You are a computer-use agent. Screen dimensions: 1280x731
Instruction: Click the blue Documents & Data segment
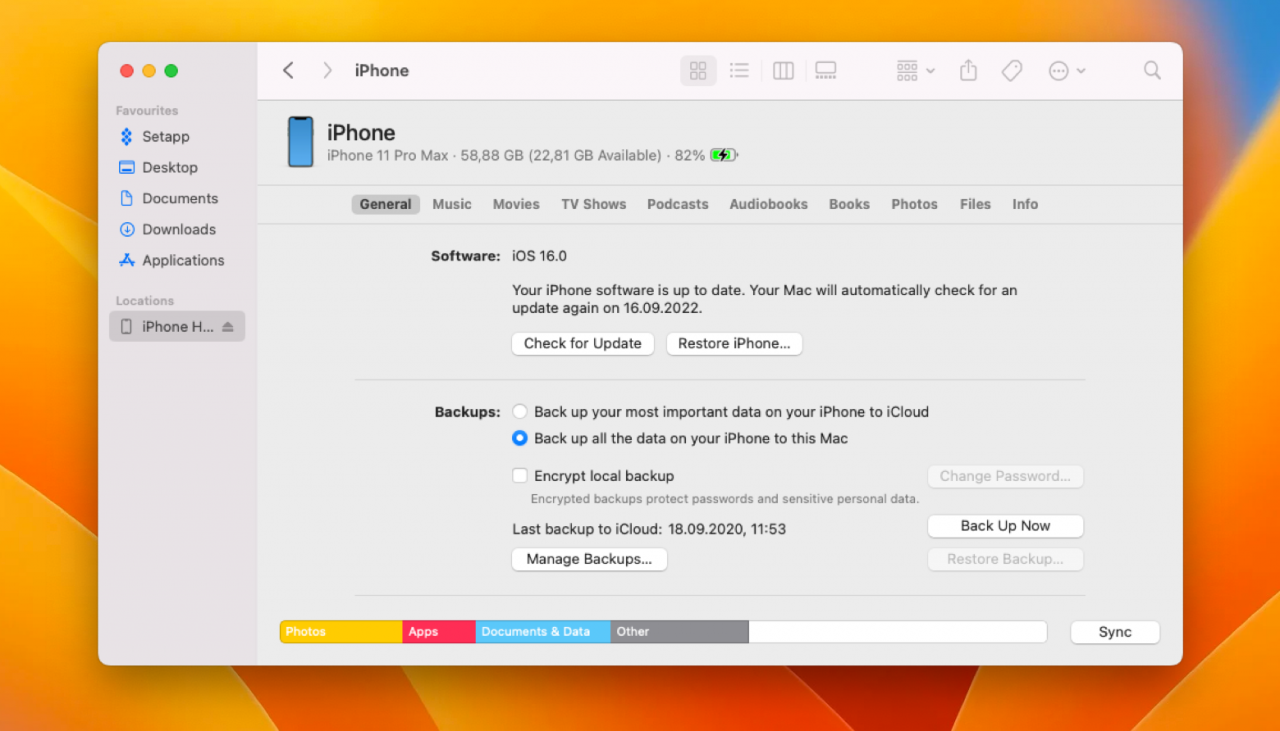543,632
